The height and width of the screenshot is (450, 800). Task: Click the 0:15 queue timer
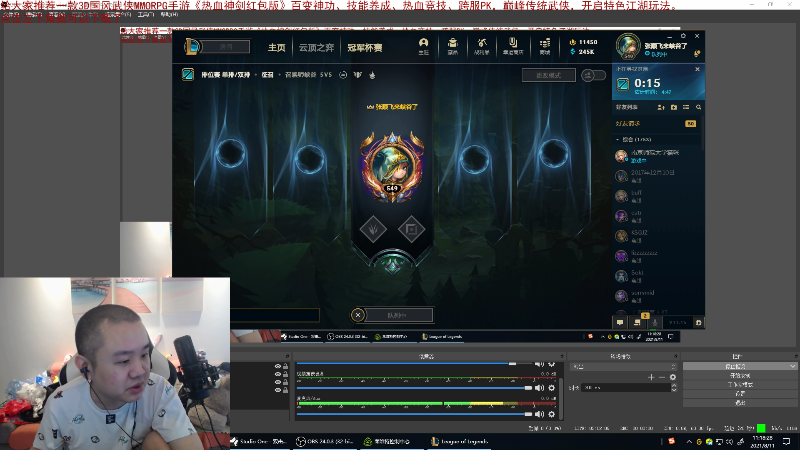(647, 83)
